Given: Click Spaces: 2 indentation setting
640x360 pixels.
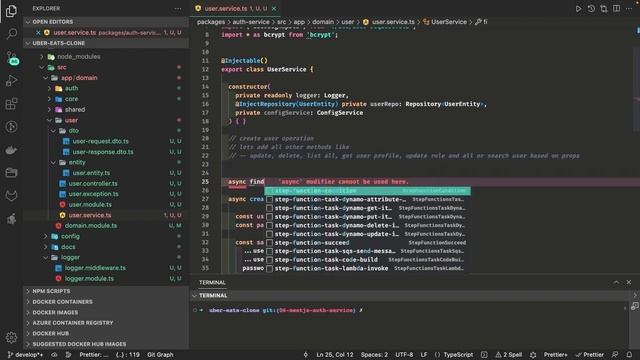Looking at the screenshot, I should [x=374, y=355].
